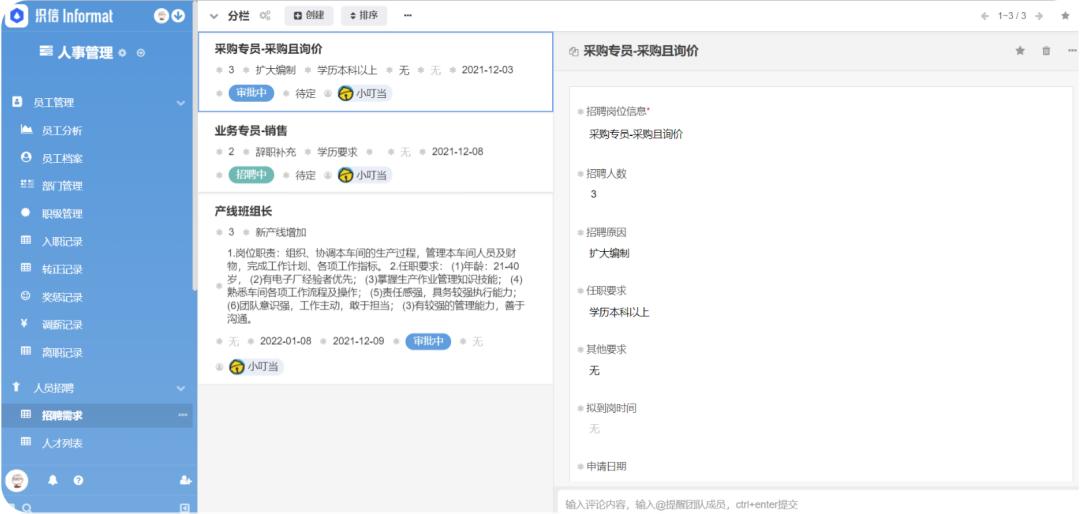
Task: Open the help question mark icon
Action: [78, 480]
